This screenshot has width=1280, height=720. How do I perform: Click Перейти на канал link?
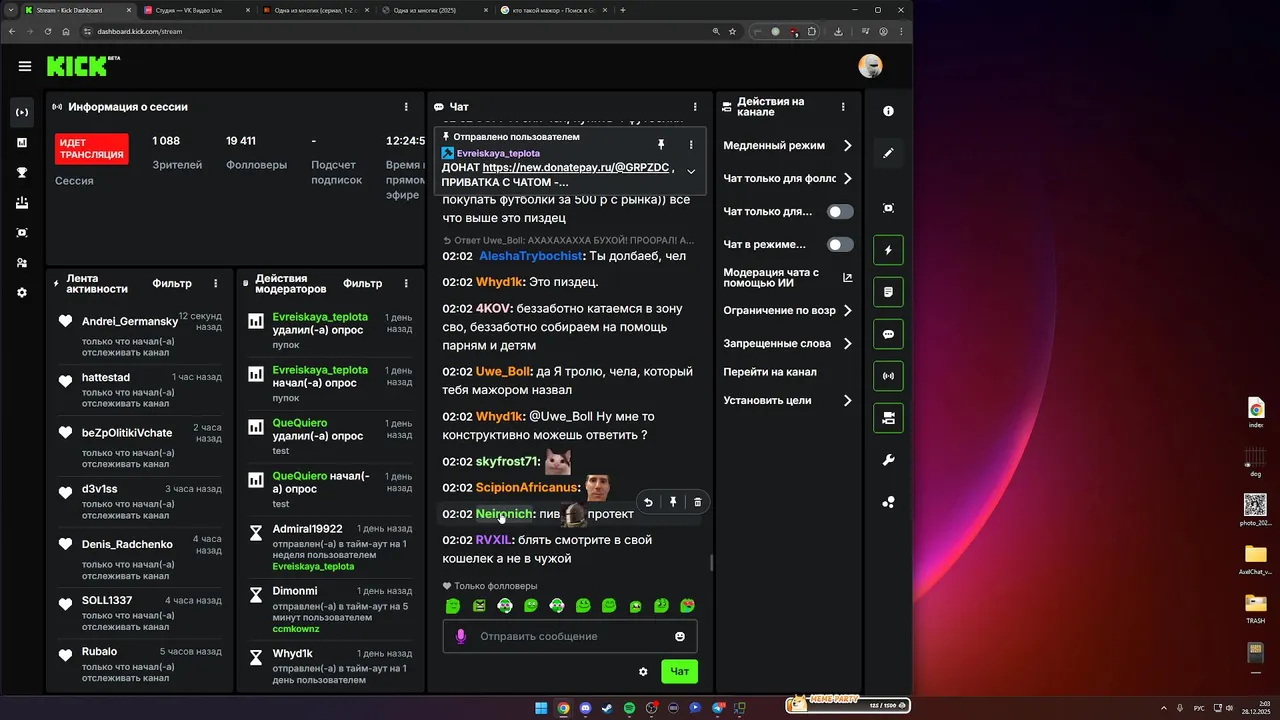pyautogui.click(x=770, y=372)
